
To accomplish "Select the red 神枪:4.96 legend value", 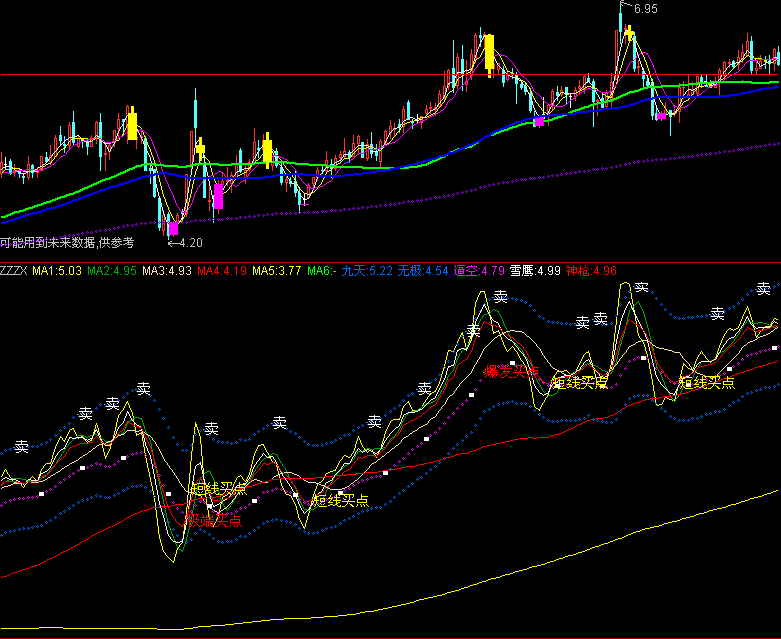I will click(591, 271).
